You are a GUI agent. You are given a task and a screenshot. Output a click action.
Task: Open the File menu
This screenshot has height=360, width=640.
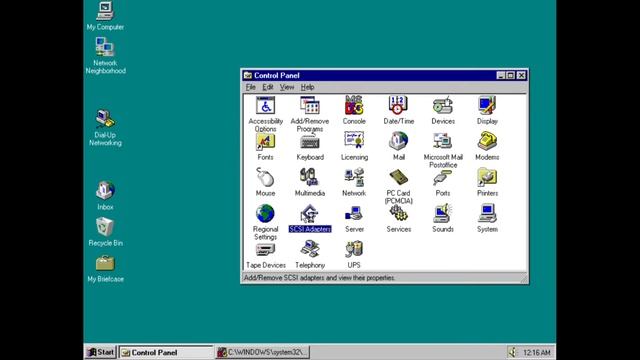click(x=251, y=87)
